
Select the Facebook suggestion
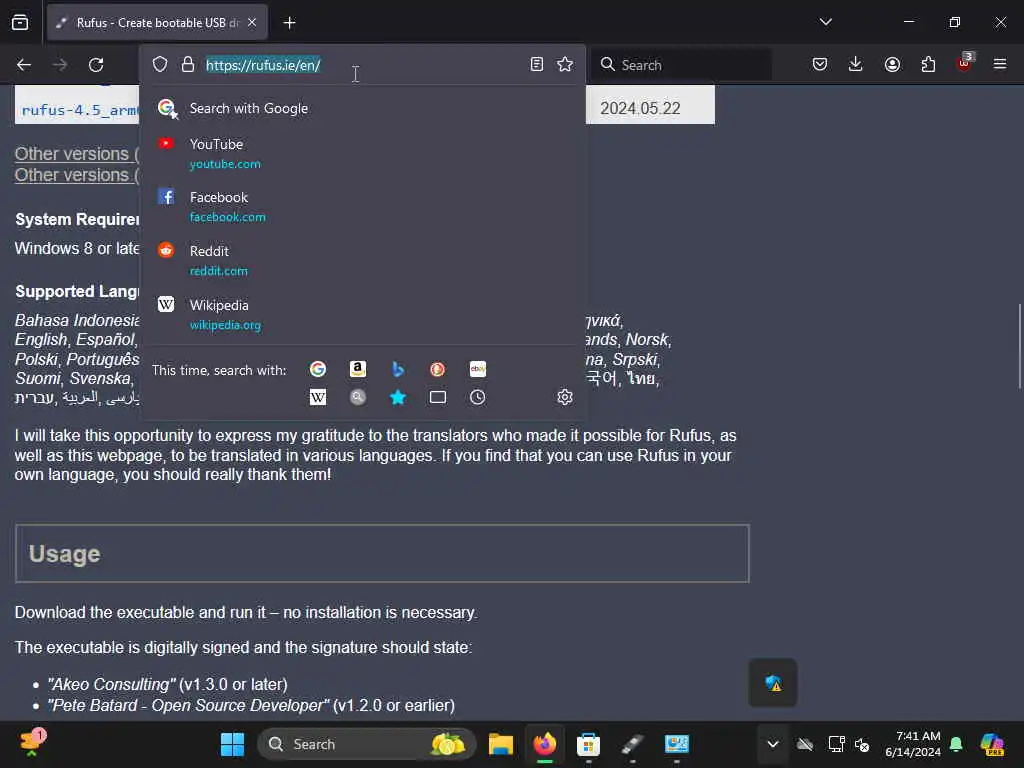point(362,206)
